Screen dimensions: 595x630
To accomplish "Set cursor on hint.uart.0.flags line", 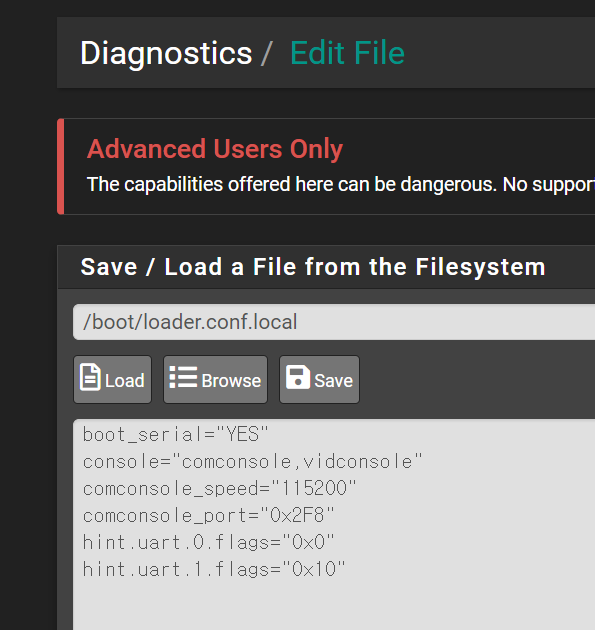I will [209, 542].
